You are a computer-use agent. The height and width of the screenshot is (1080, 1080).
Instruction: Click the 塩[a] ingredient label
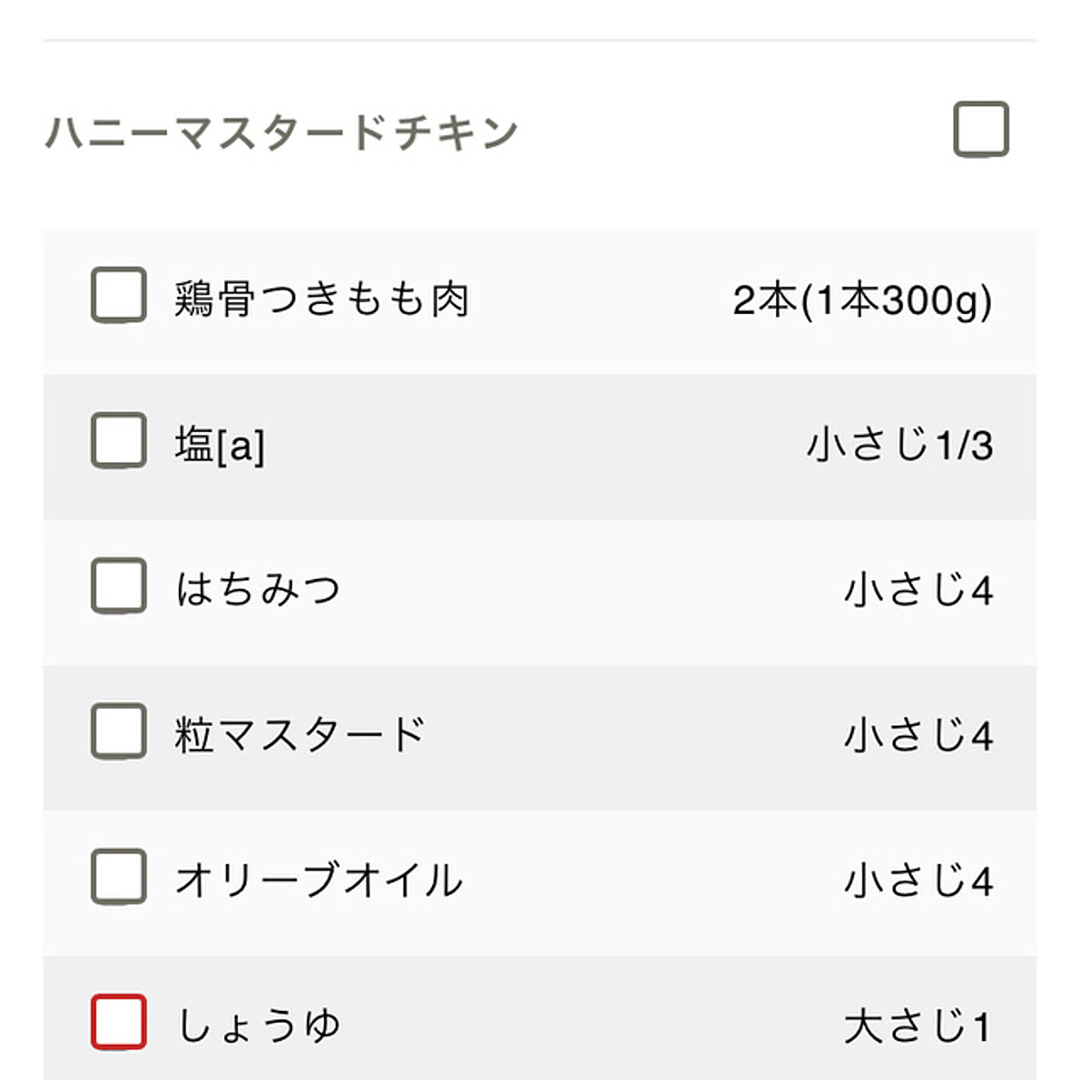pyautogui.click(x=219, y=444)
